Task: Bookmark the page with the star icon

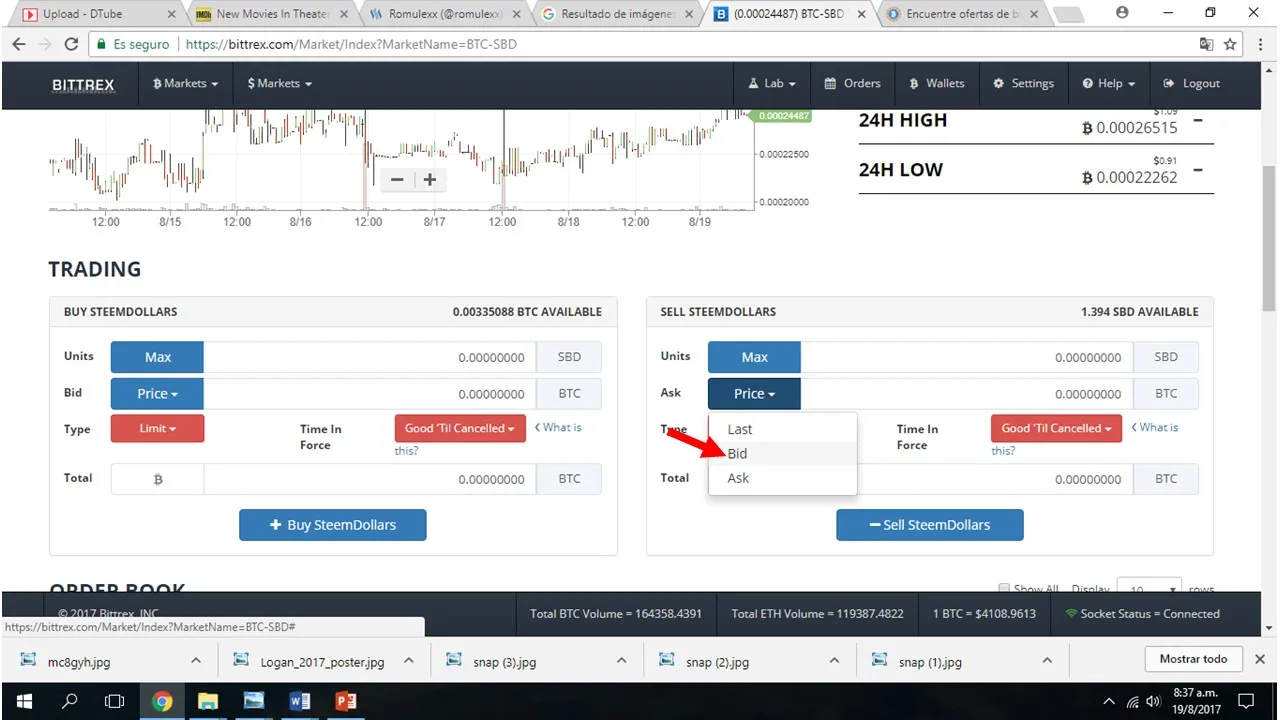Action: point(1230,45)
